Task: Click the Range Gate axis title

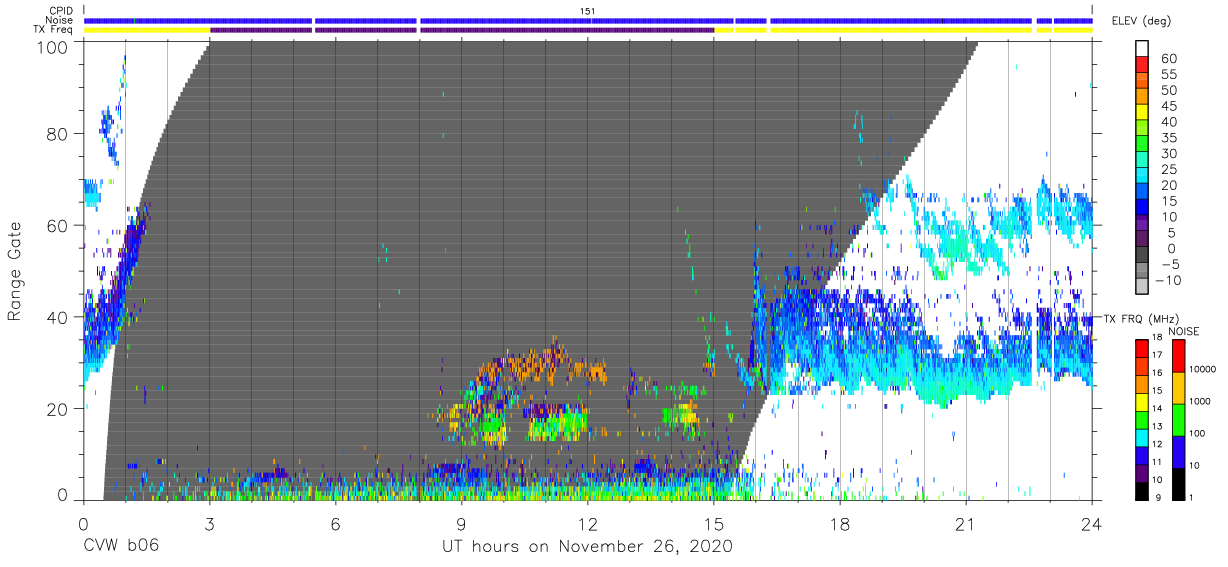Action: [x=16, y=271]
